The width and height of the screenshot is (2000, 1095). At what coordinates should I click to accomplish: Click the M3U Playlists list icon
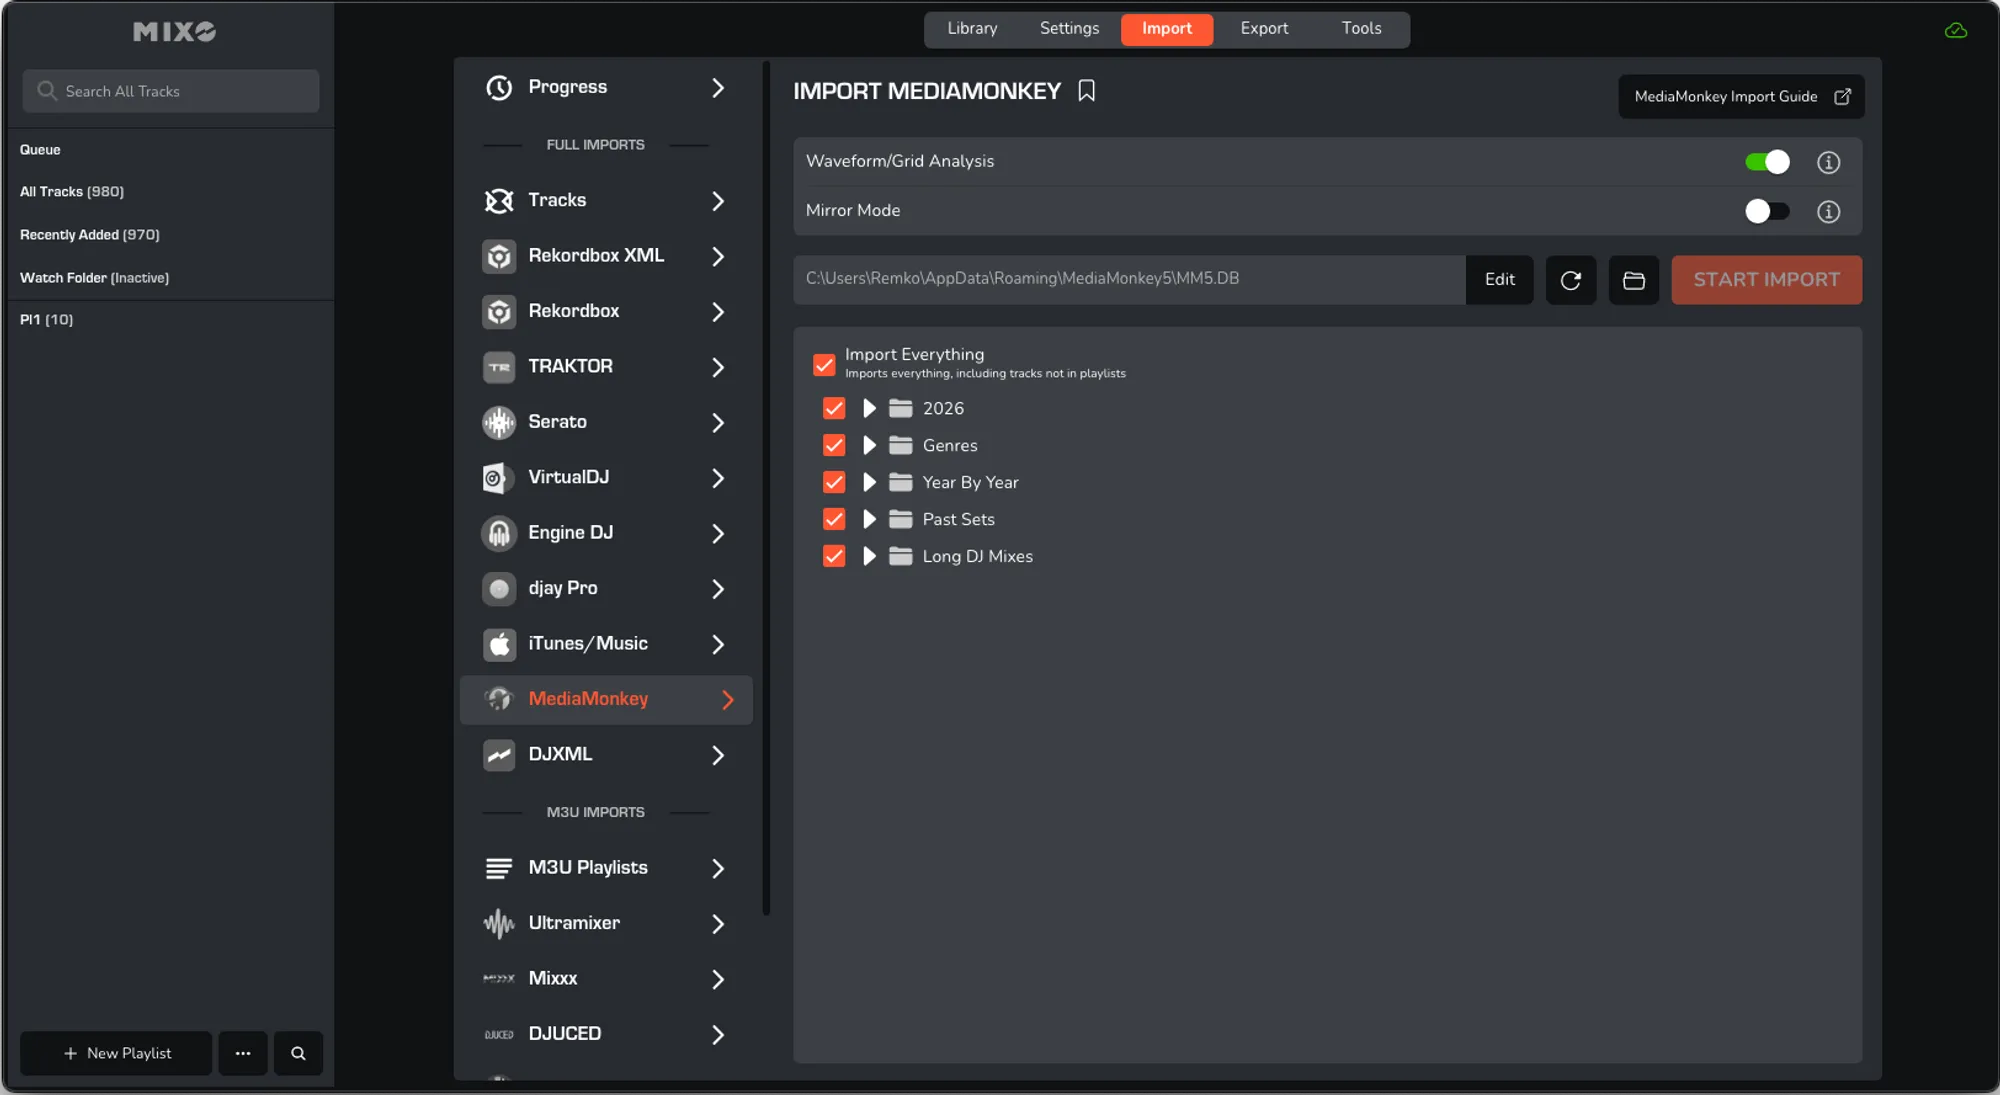(499, 868)
